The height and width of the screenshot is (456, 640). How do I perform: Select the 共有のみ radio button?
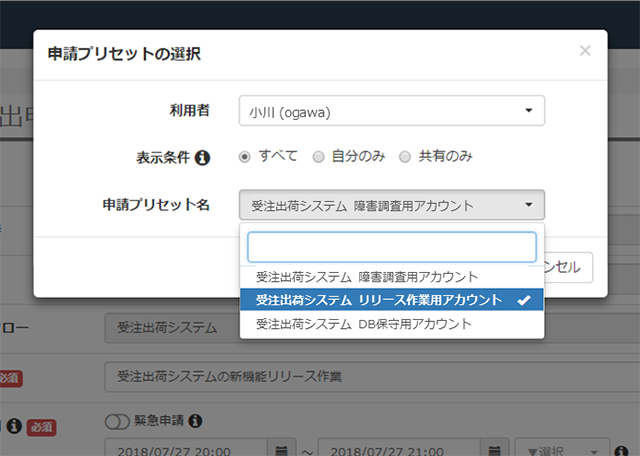point(404,157)
